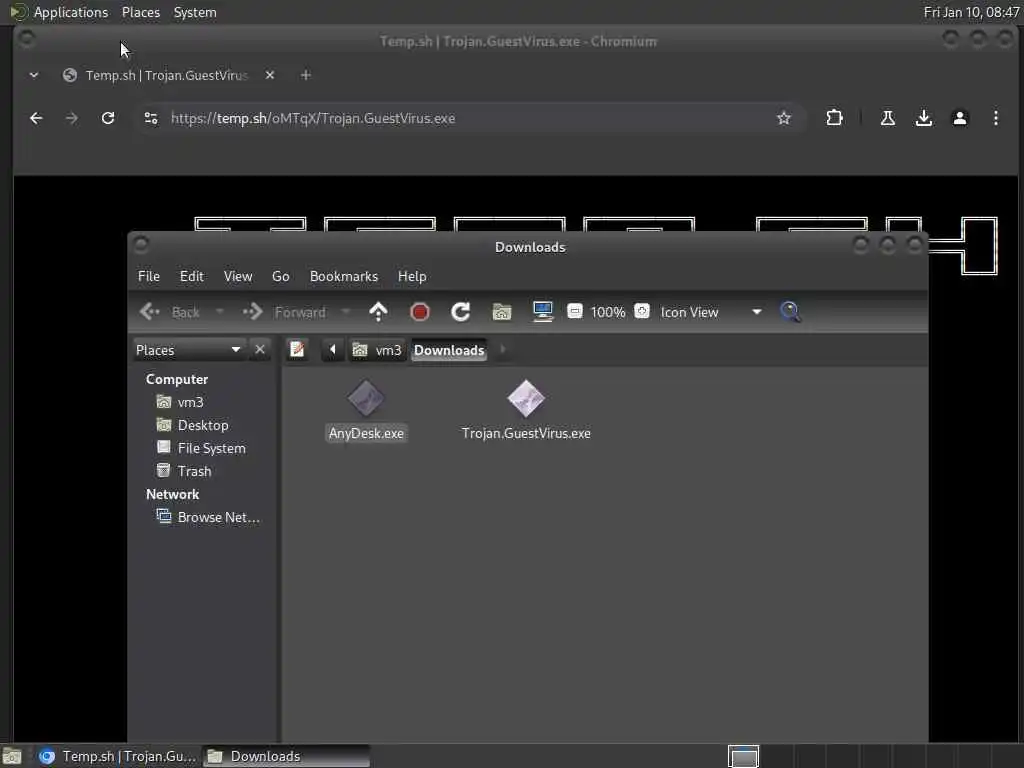Viewport: 1024px width, 768px height.
Task: Open the Go menu
Action: tap(280, 276)
